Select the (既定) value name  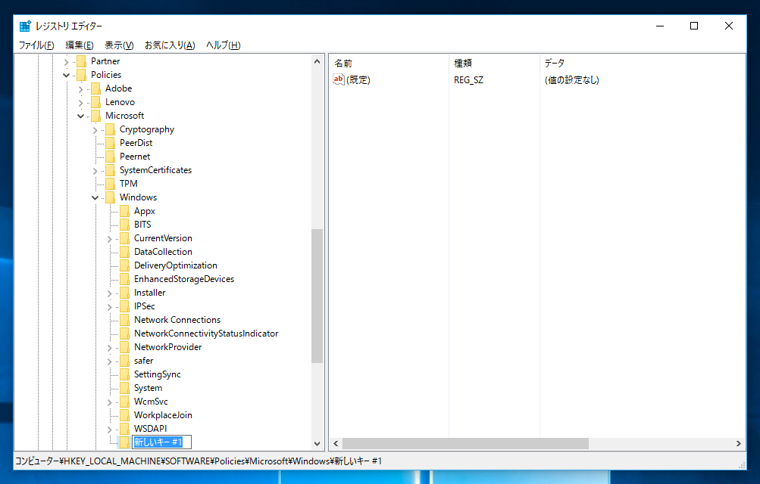(x=358, y=80)
